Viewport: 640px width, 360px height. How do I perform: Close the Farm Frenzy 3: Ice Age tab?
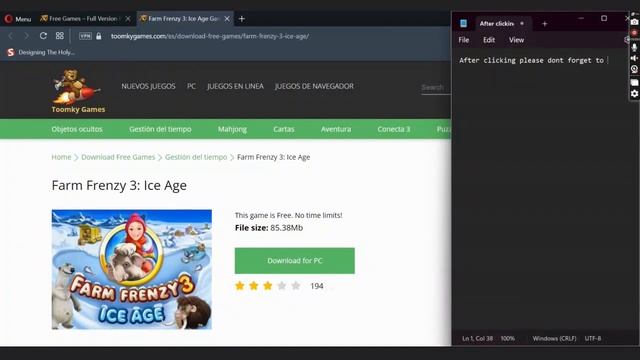227,19
